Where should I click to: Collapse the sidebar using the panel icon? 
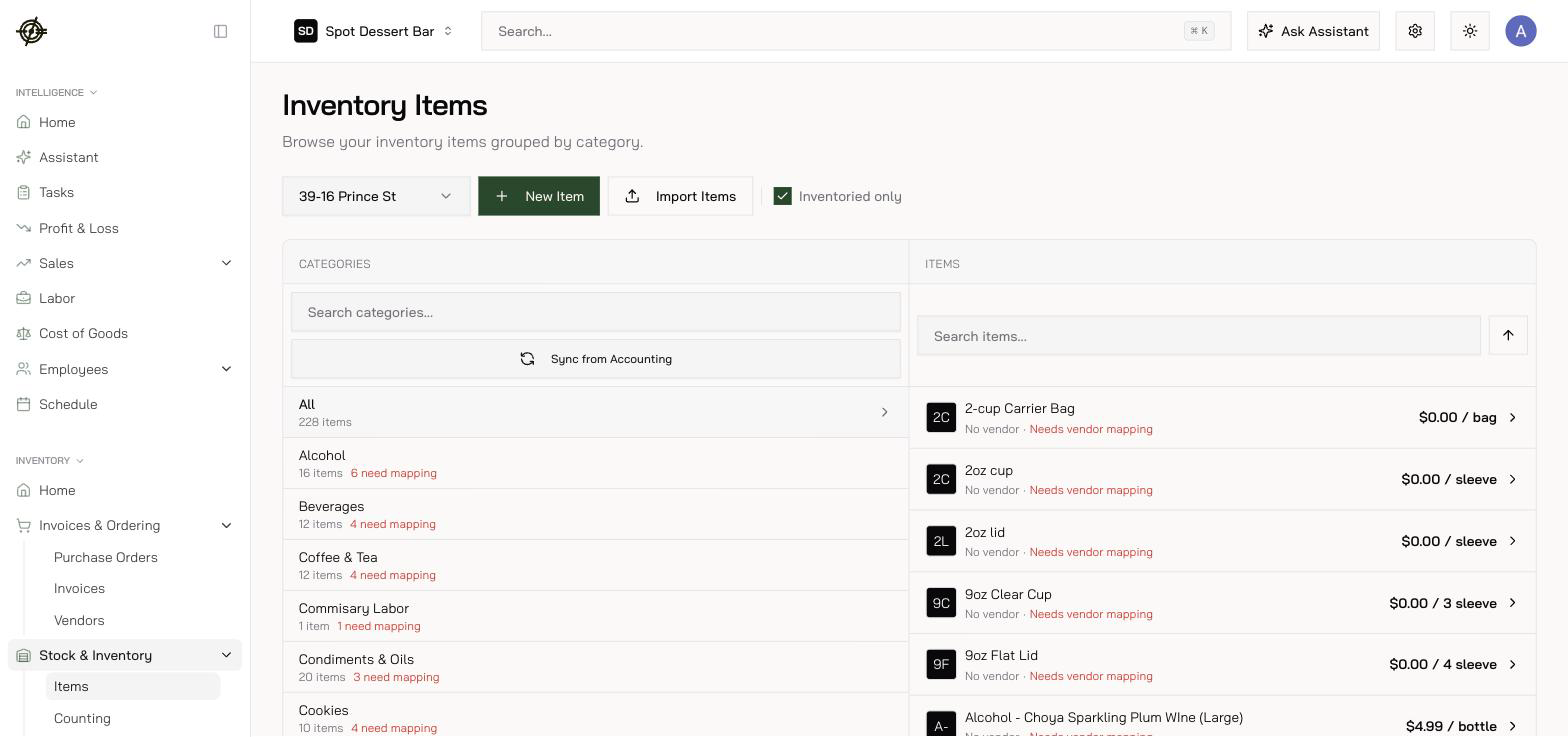click(221, 31)
